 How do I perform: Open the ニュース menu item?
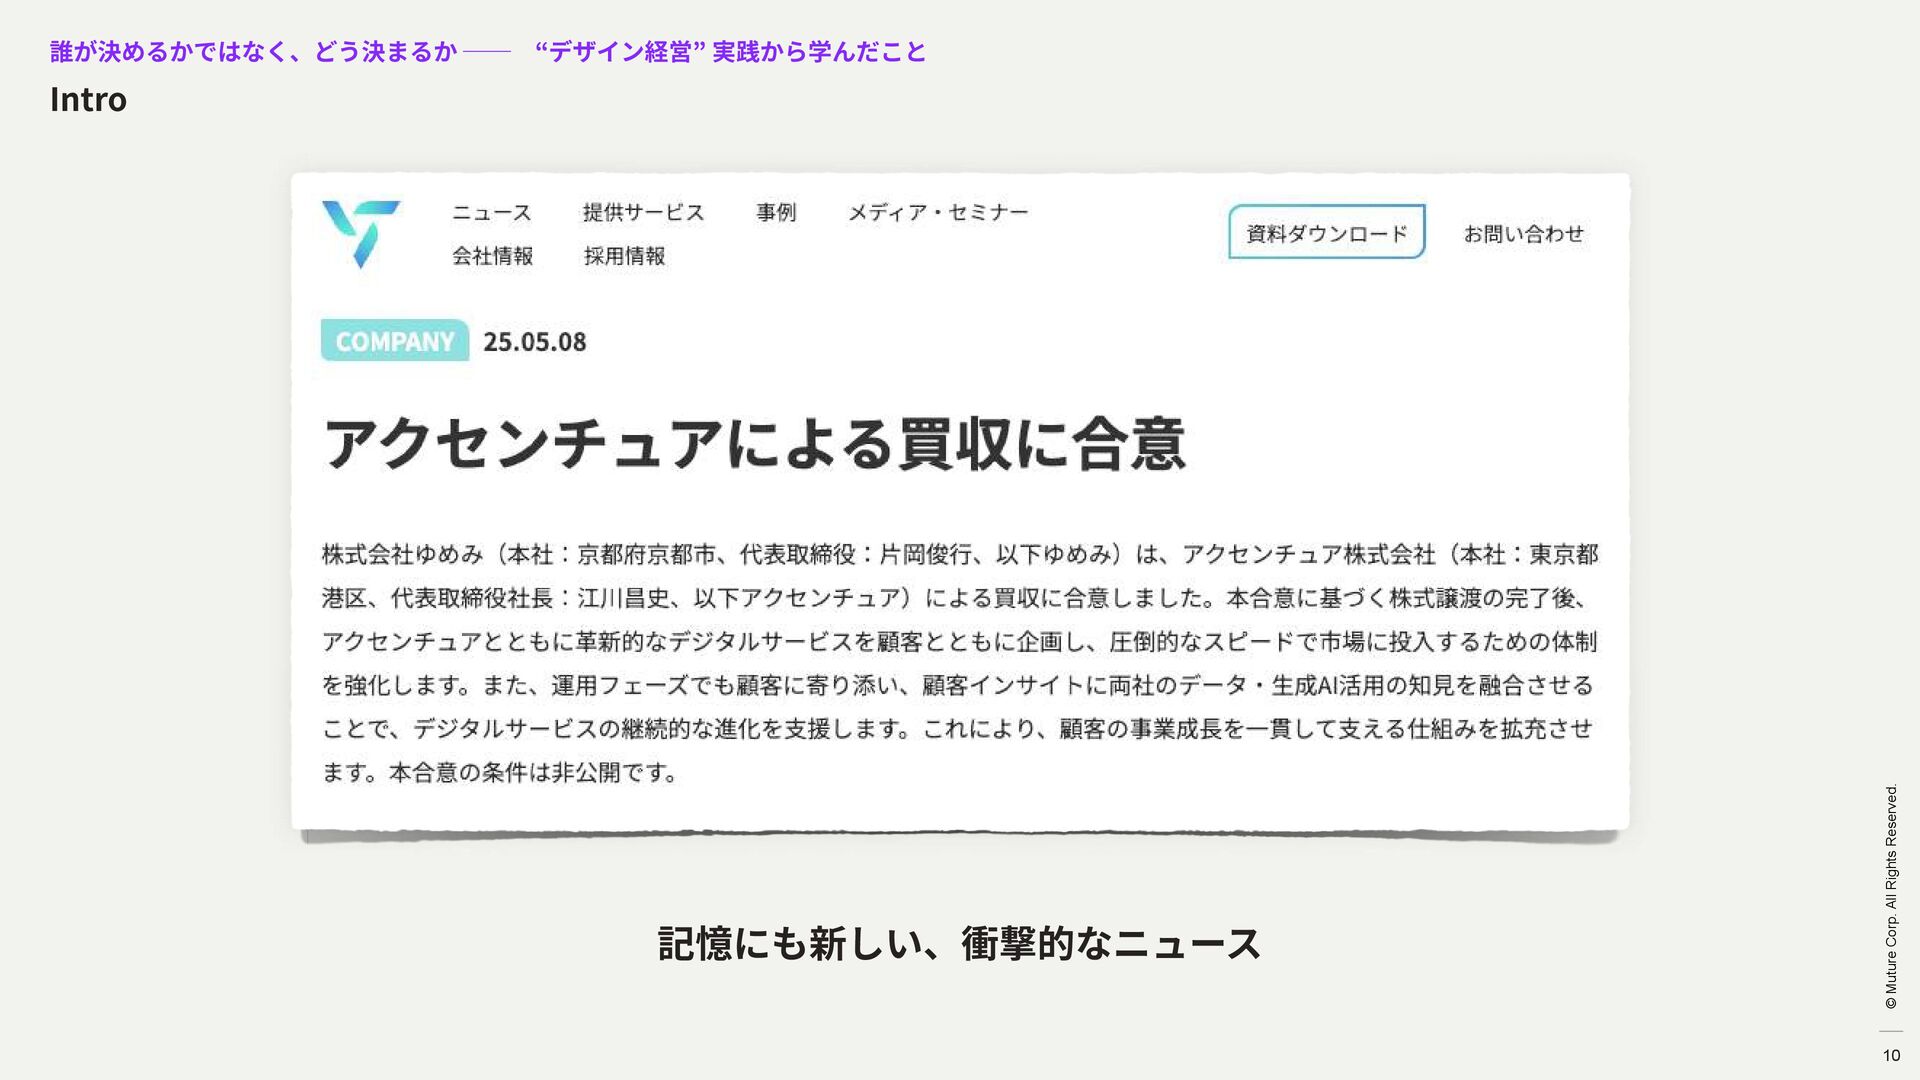tap(491, 213)
